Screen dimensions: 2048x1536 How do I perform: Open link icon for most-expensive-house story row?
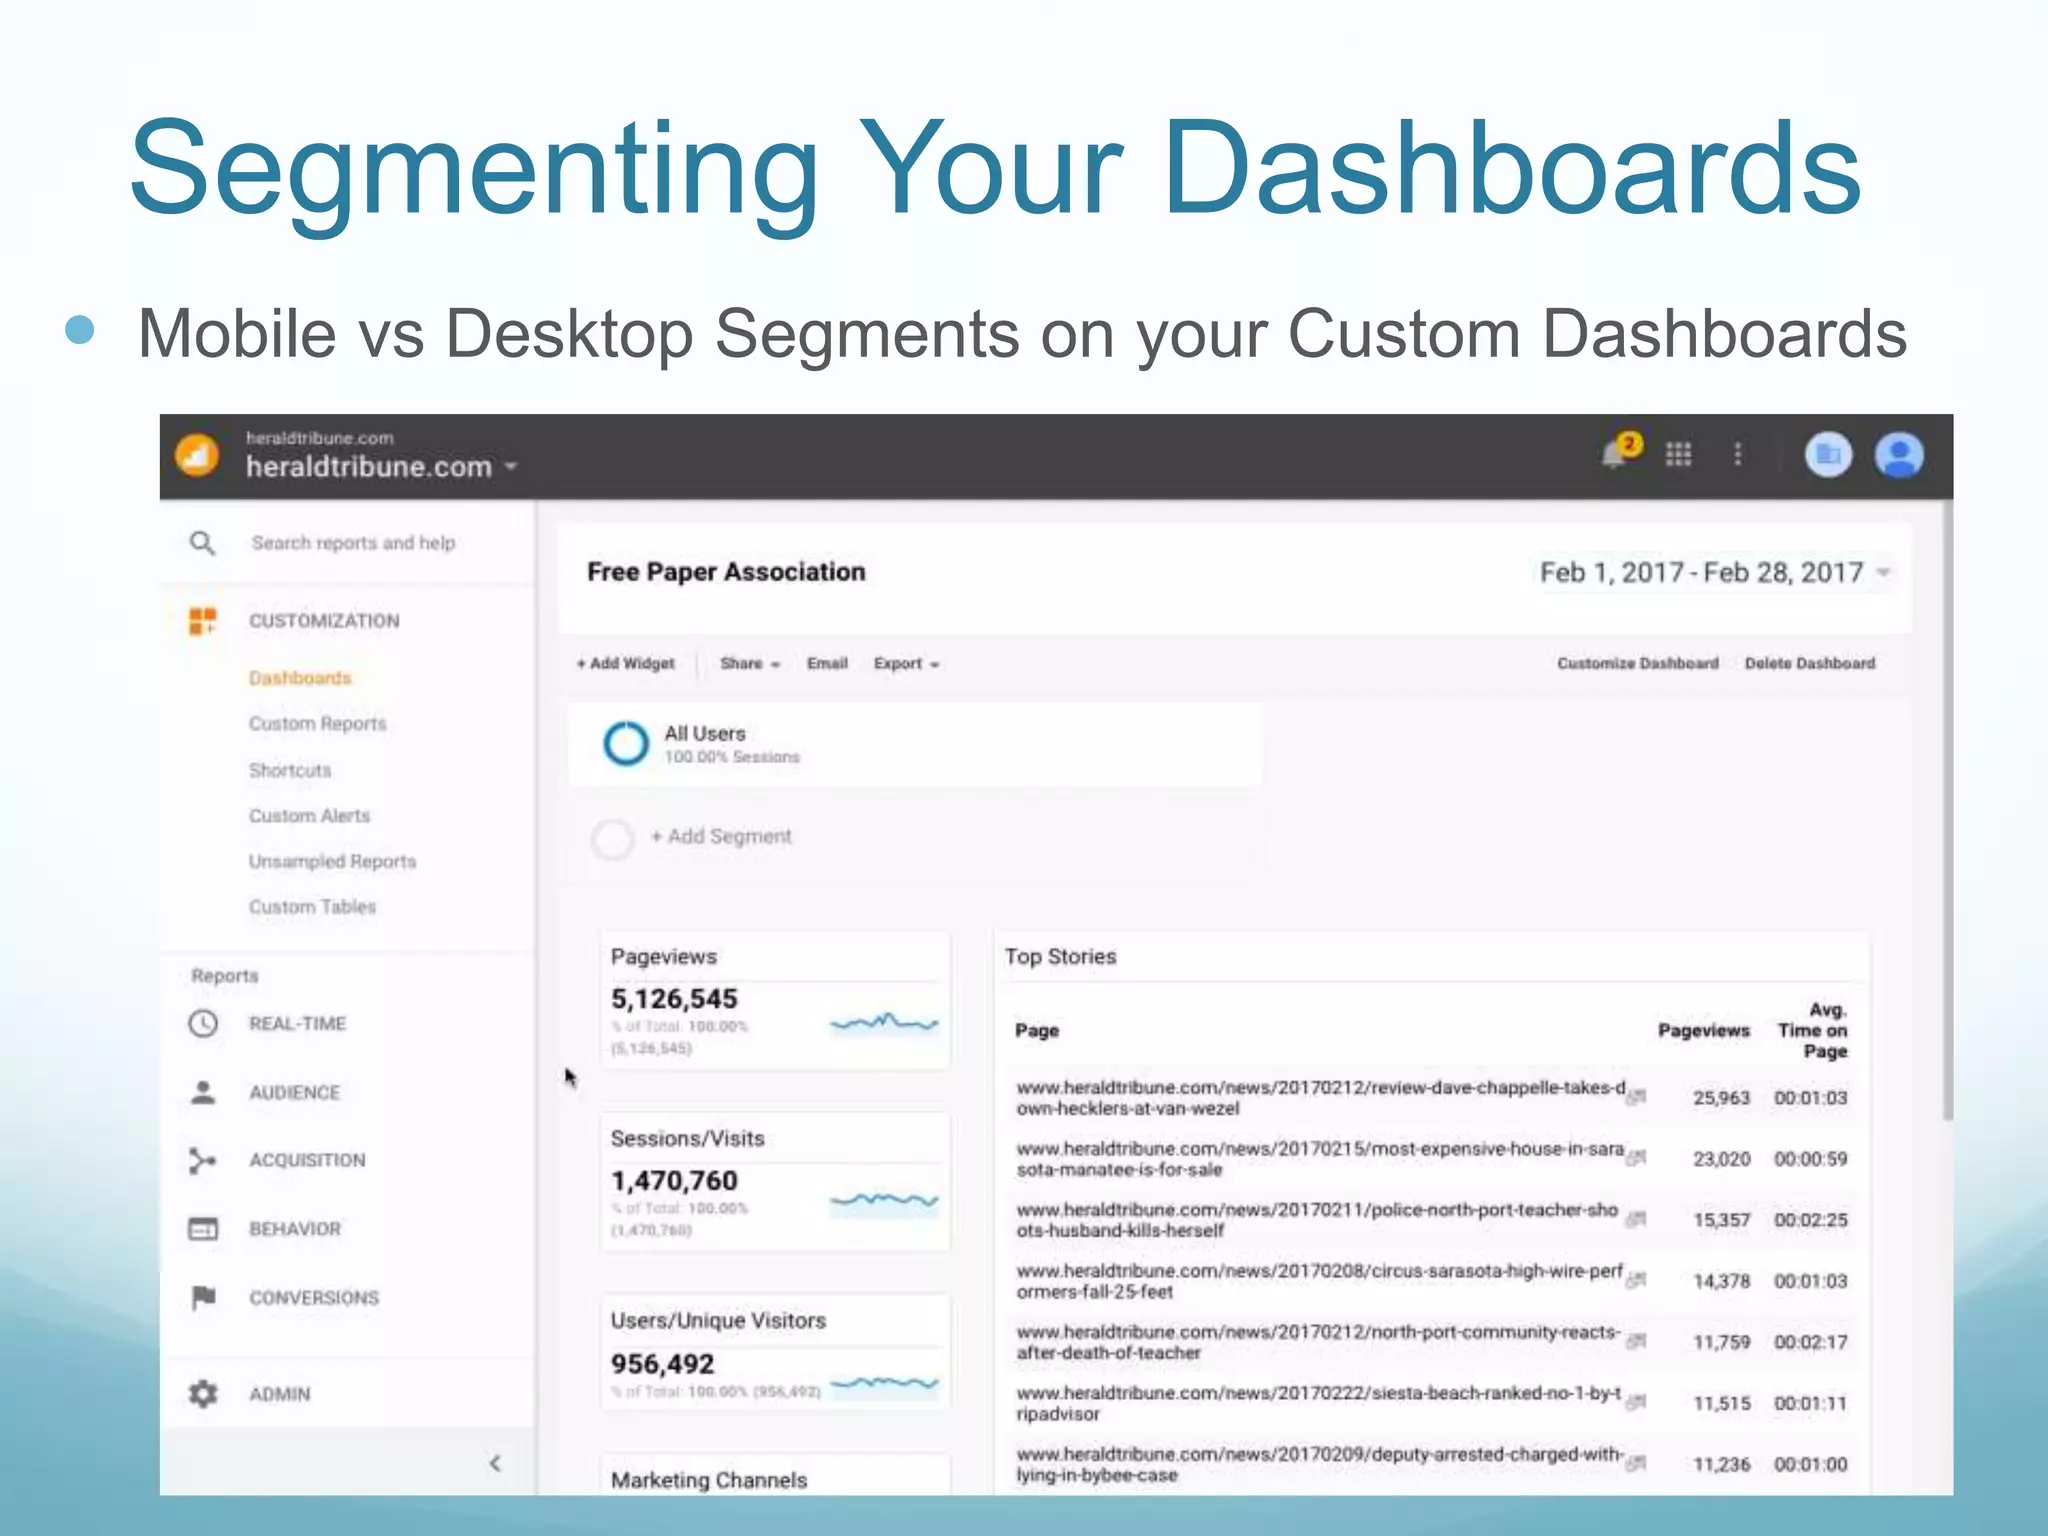(x=1636, y=1158)
